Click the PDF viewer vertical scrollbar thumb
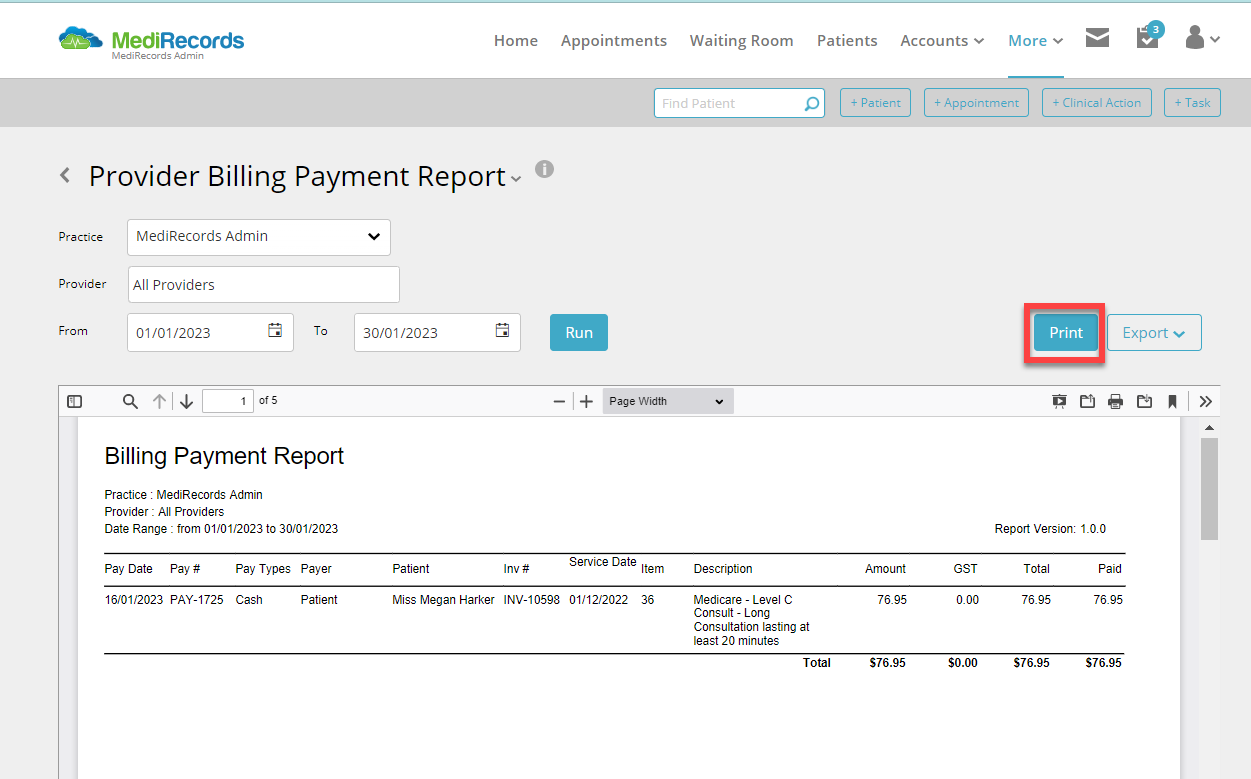1251x779 pixels. (x=1209, y=489)
